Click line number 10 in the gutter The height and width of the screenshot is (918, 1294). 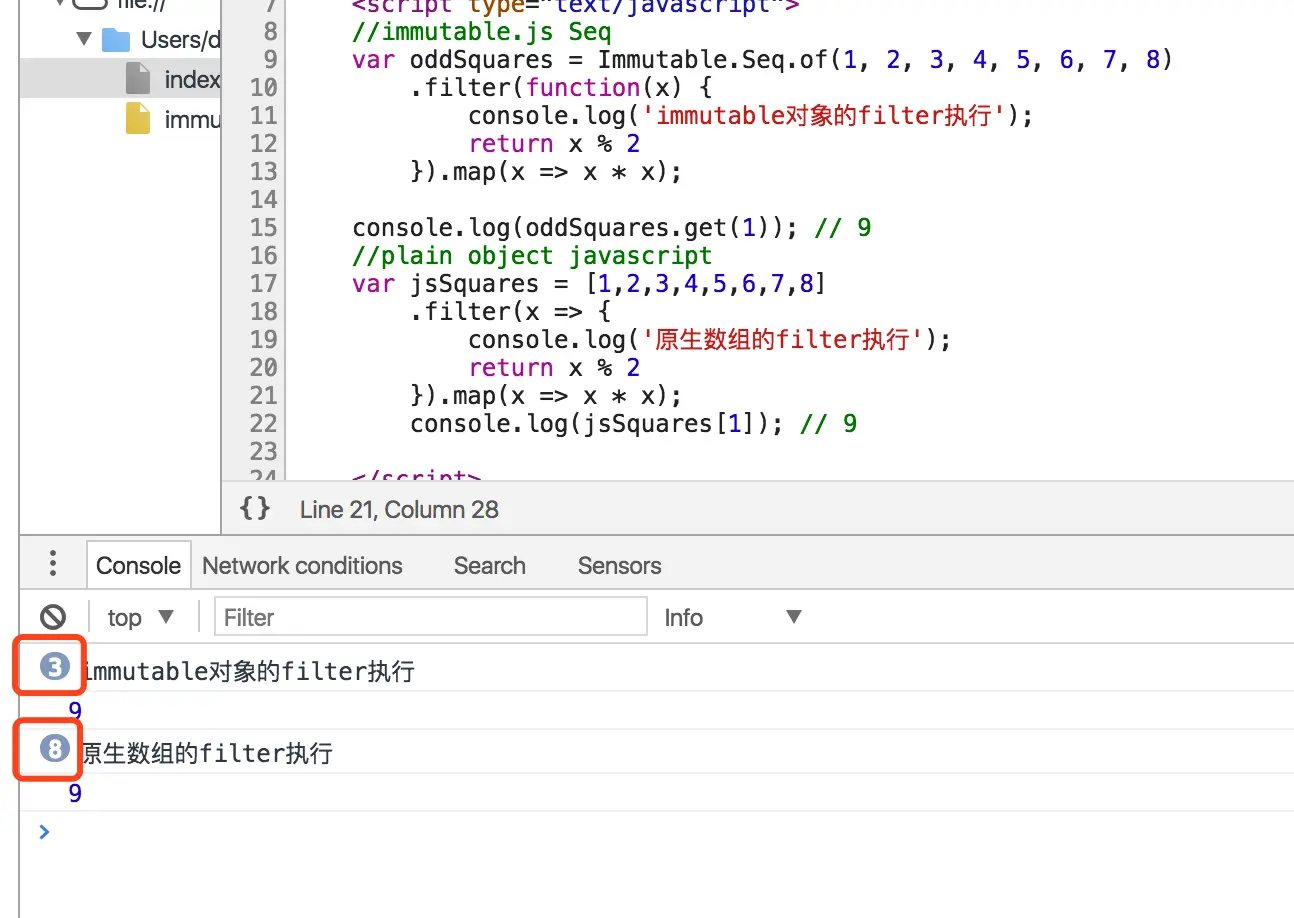pos(263,87)
